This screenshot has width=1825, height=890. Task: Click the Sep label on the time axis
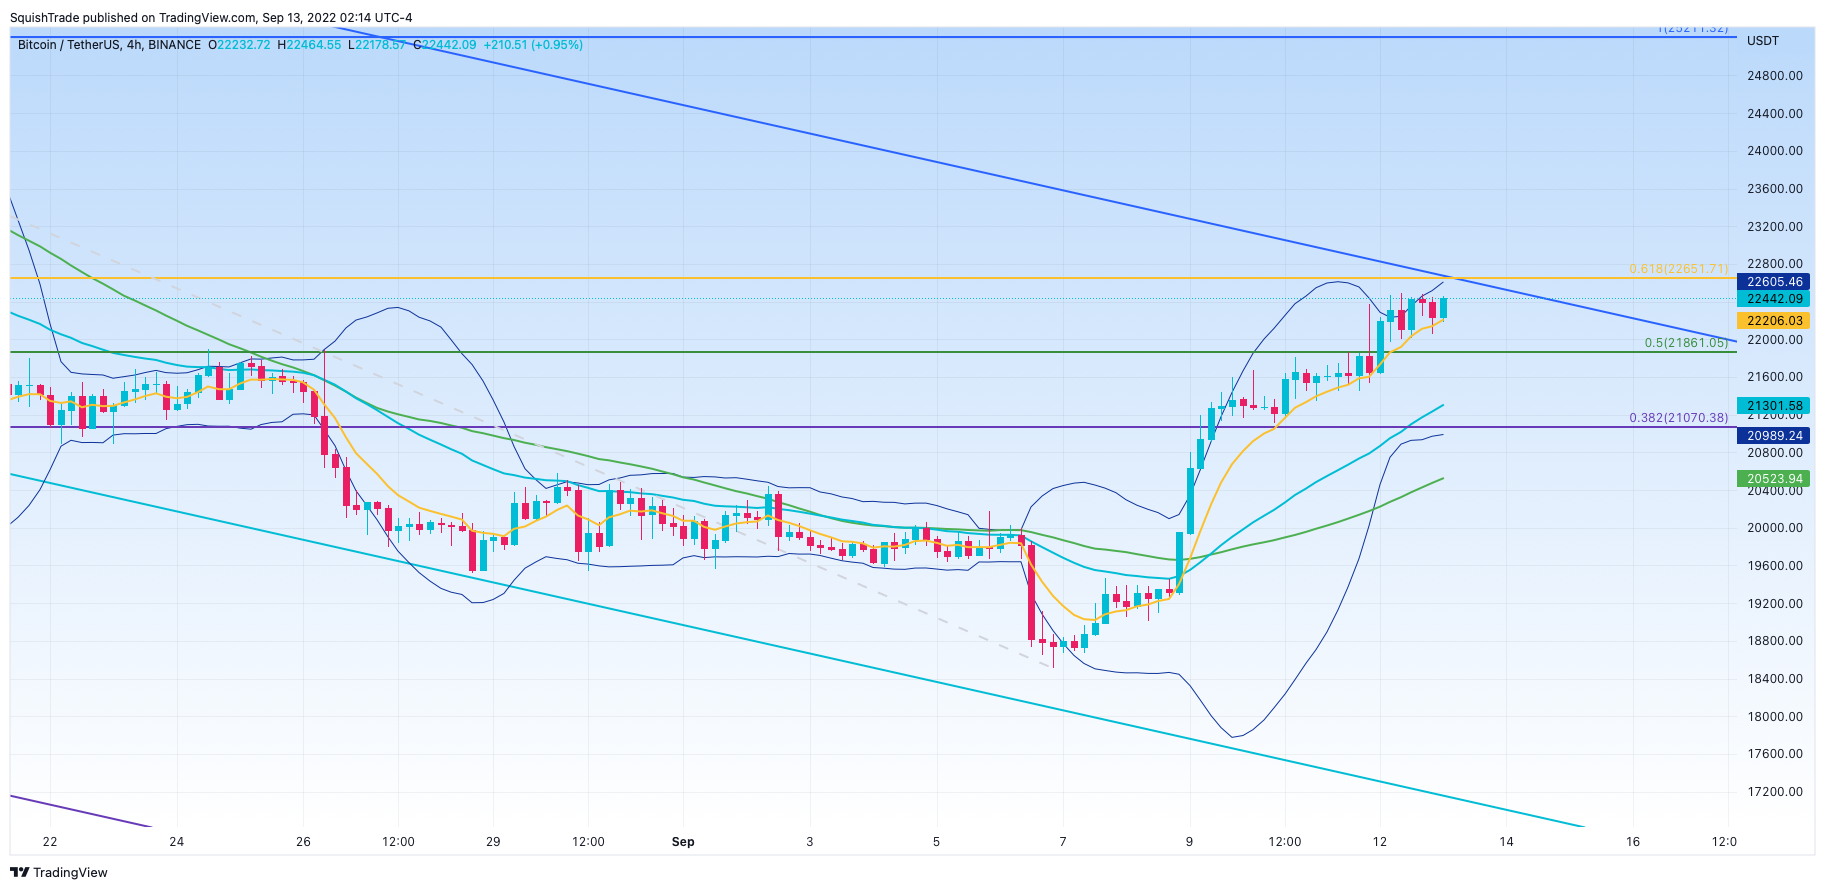click(x=683, y=842)
